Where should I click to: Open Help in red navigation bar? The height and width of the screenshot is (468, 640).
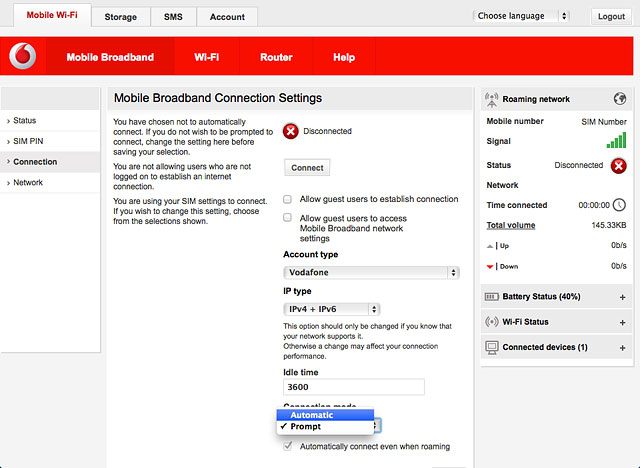click(x=344, y=57)
